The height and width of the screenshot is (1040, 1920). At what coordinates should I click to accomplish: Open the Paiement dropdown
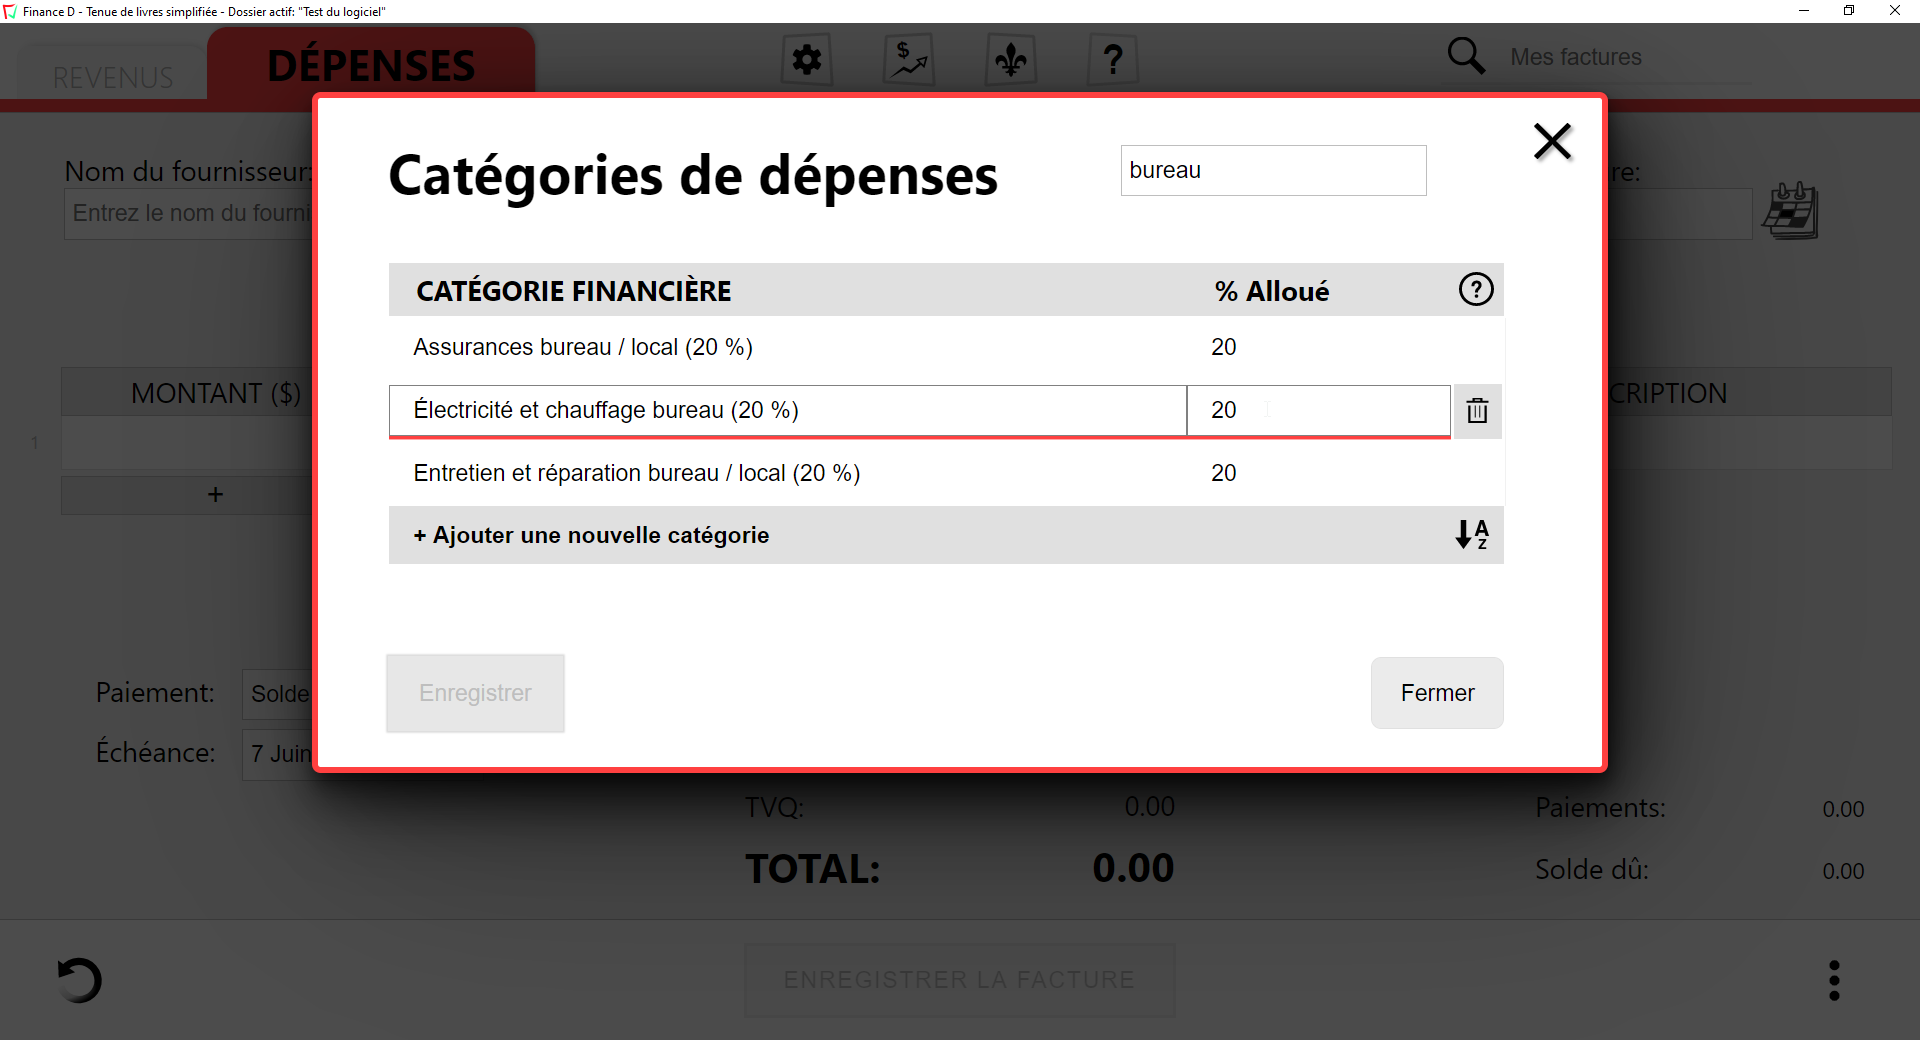coord(279,694)
